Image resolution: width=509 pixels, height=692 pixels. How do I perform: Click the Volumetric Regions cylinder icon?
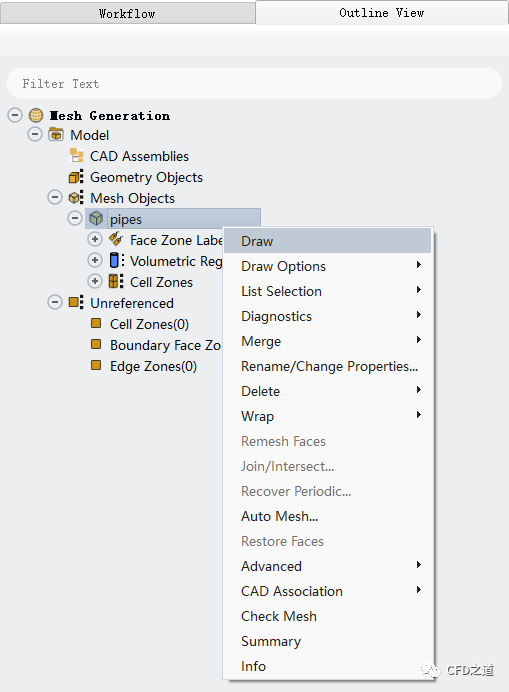[x=117, y=260]
